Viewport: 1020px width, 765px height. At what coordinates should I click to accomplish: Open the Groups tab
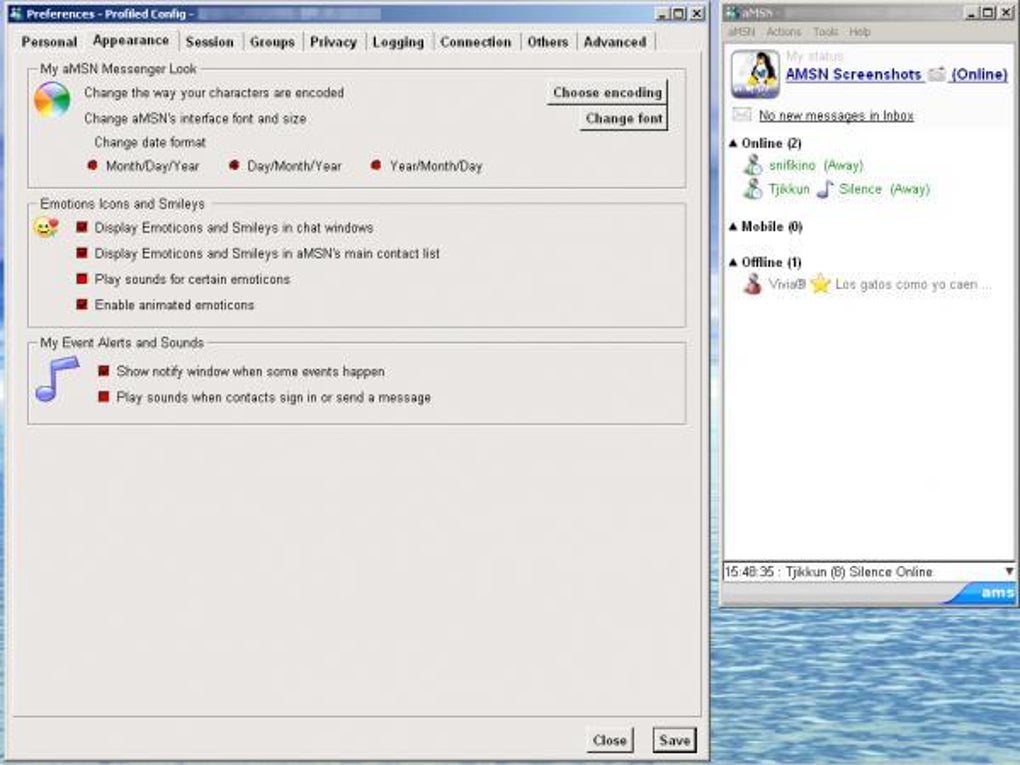pyautogui.click(x=272, y=42)
